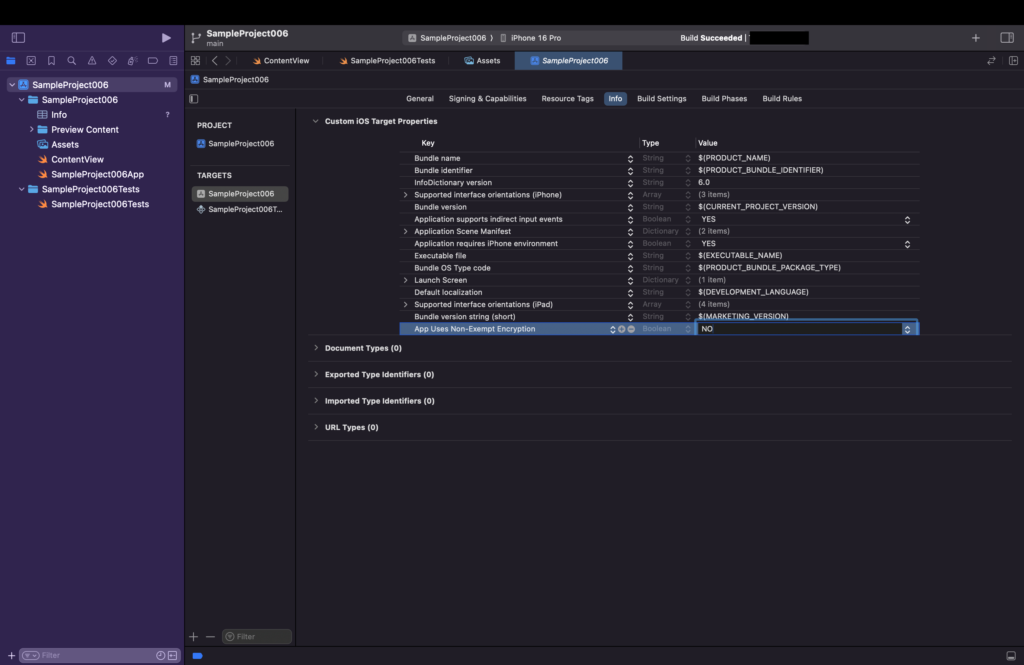Expand the Application Scene Manifest row
The height and width of the screenshot is (665, 1024).
click(406, 231)
